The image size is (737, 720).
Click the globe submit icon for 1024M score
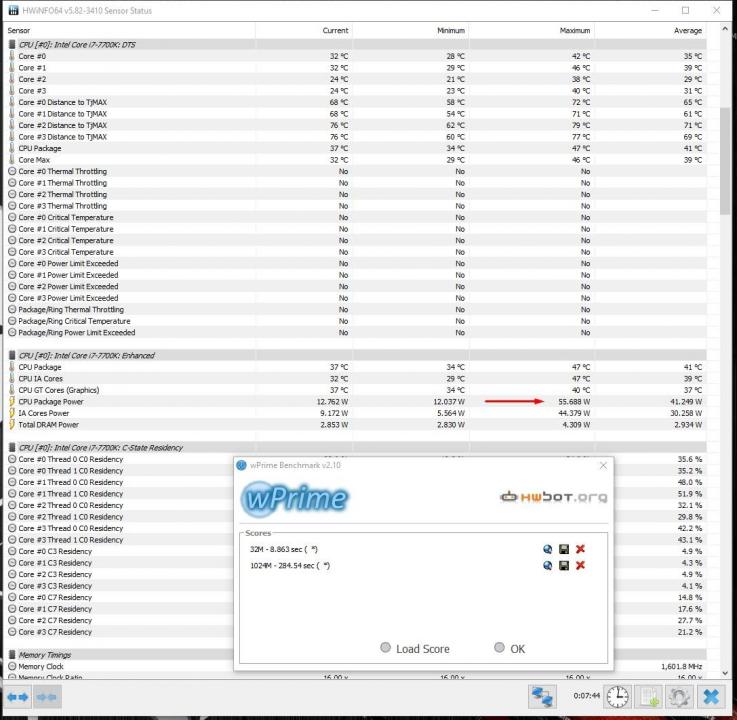547,565
